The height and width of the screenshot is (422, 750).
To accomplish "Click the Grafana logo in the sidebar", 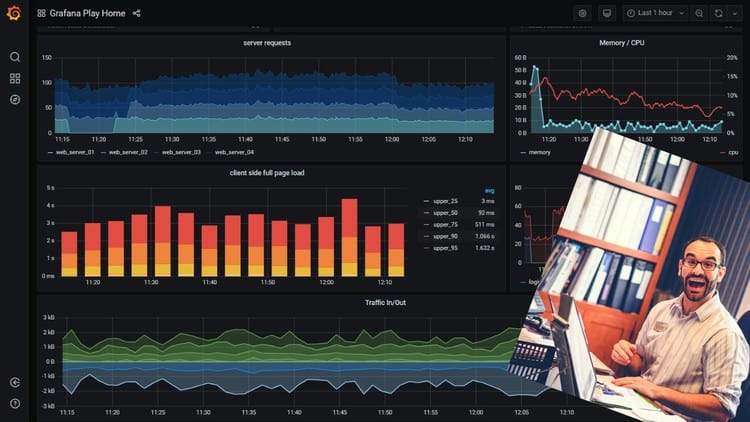I will 14,14.
